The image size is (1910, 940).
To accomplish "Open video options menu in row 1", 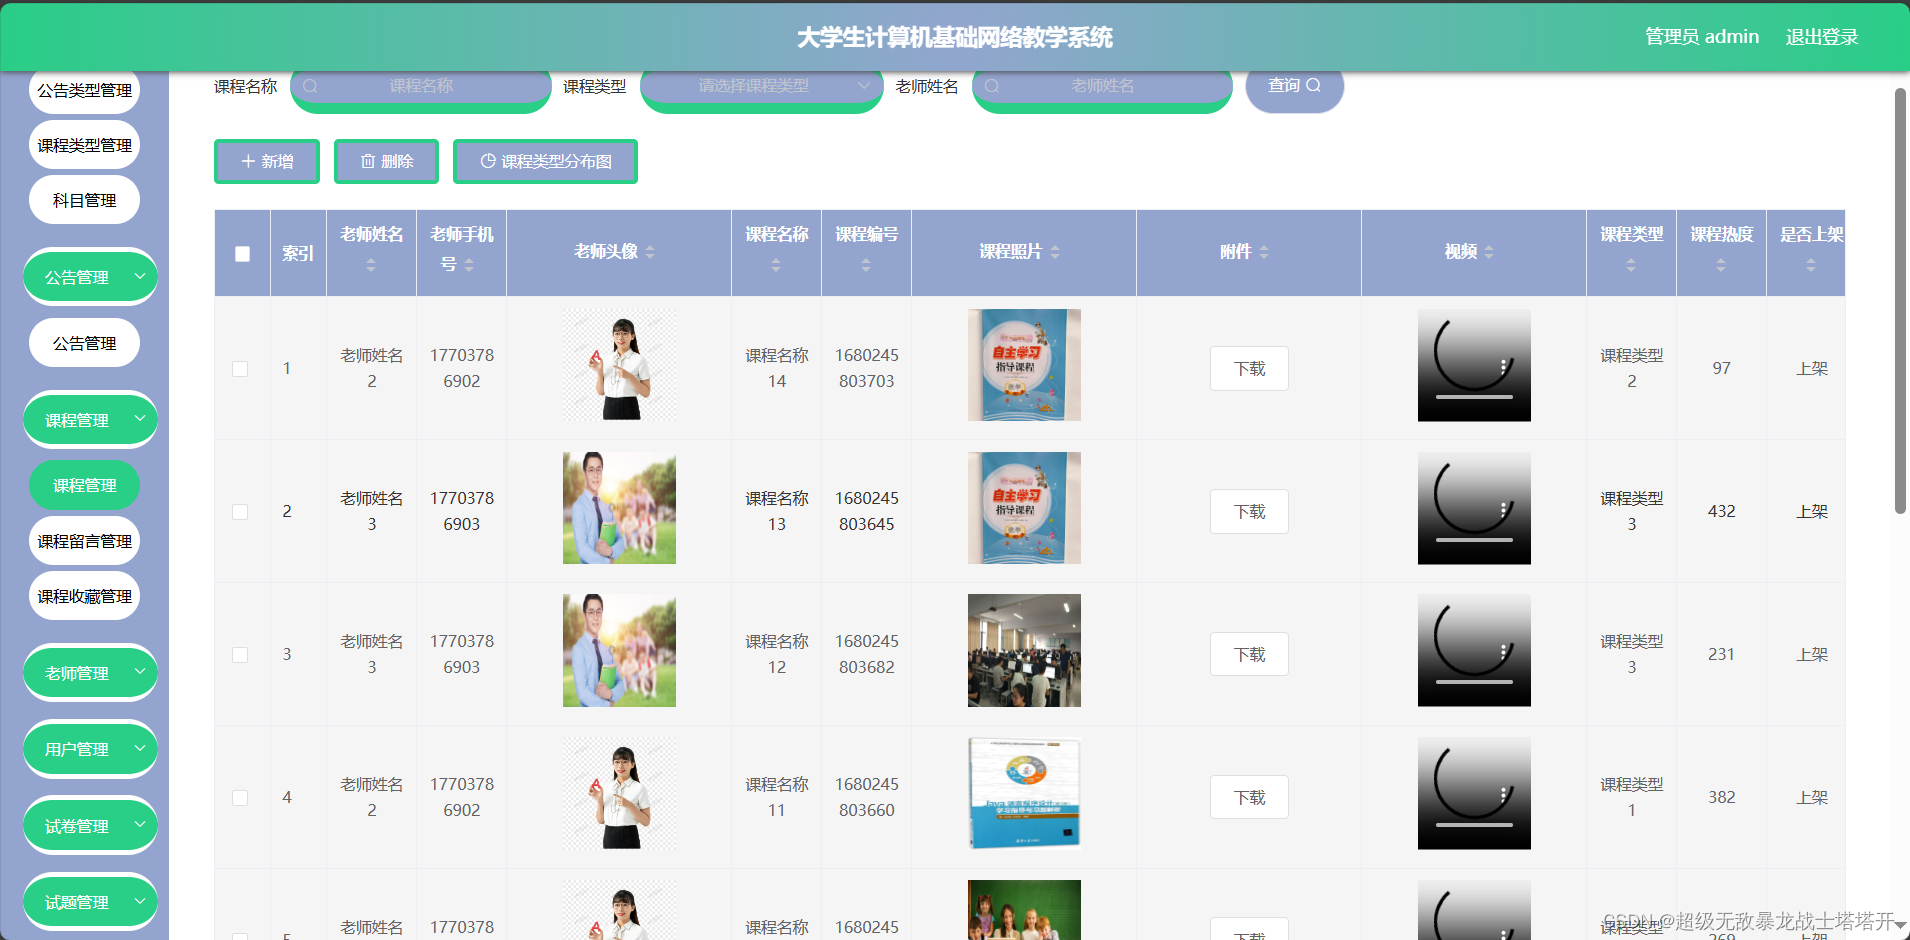I will (x=1503, y=367).
